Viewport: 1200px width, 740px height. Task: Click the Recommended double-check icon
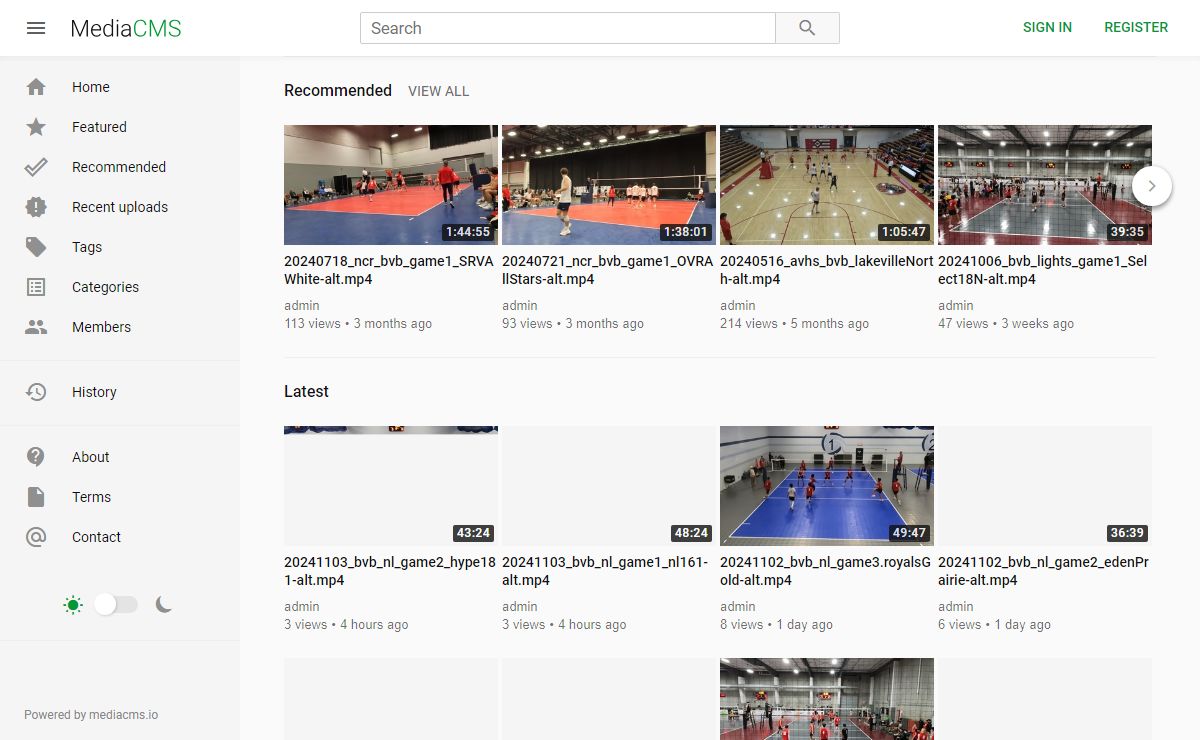coord(36,167)
